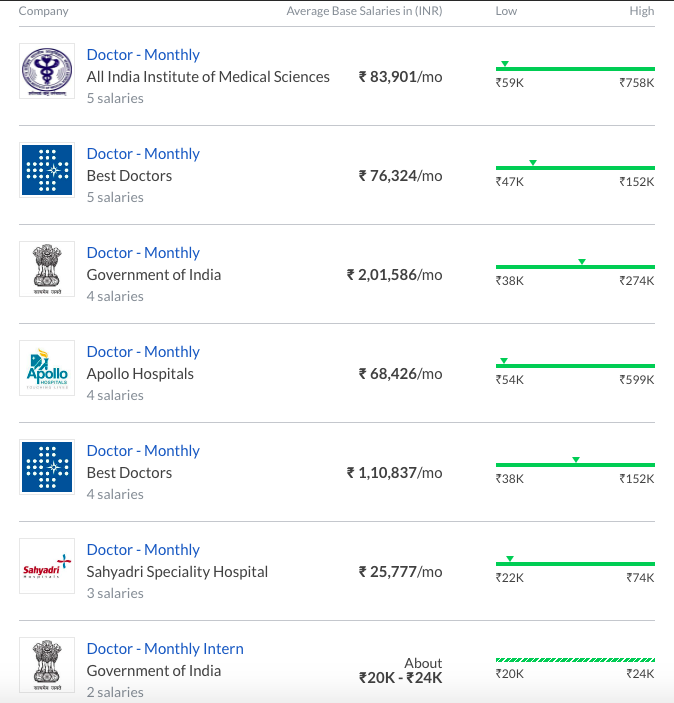This screenshot has height=703, width=674.
Task: Click the striped ₹20K–₹24K range bar
Action: click(575, 660)
